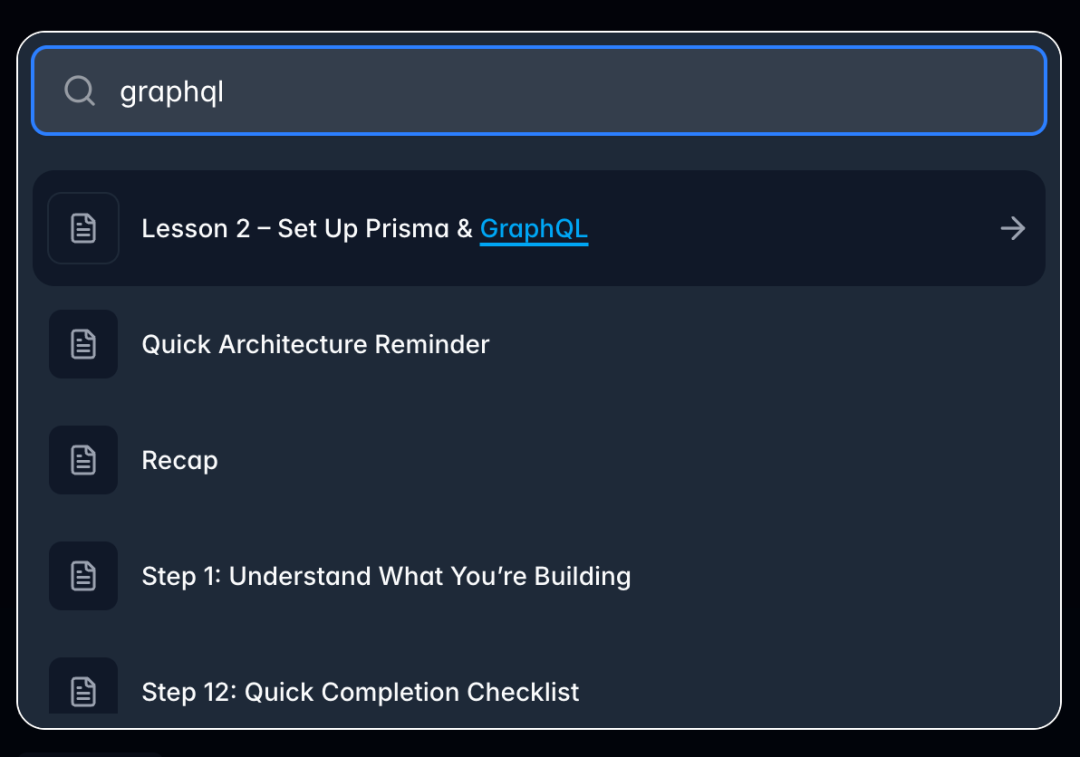Click the magnifying glass search icon
Image resolution: width=1080 pixels, height=757 pixels.
click(x=79, y=90)
